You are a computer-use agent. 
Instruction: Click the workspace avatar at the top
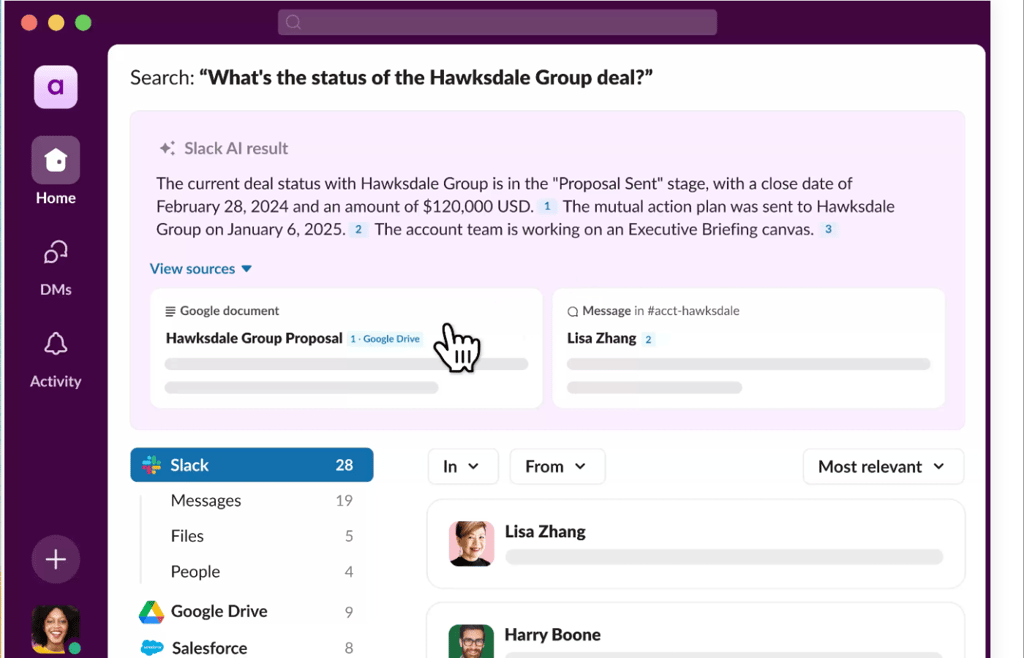[x=55, y=87]
